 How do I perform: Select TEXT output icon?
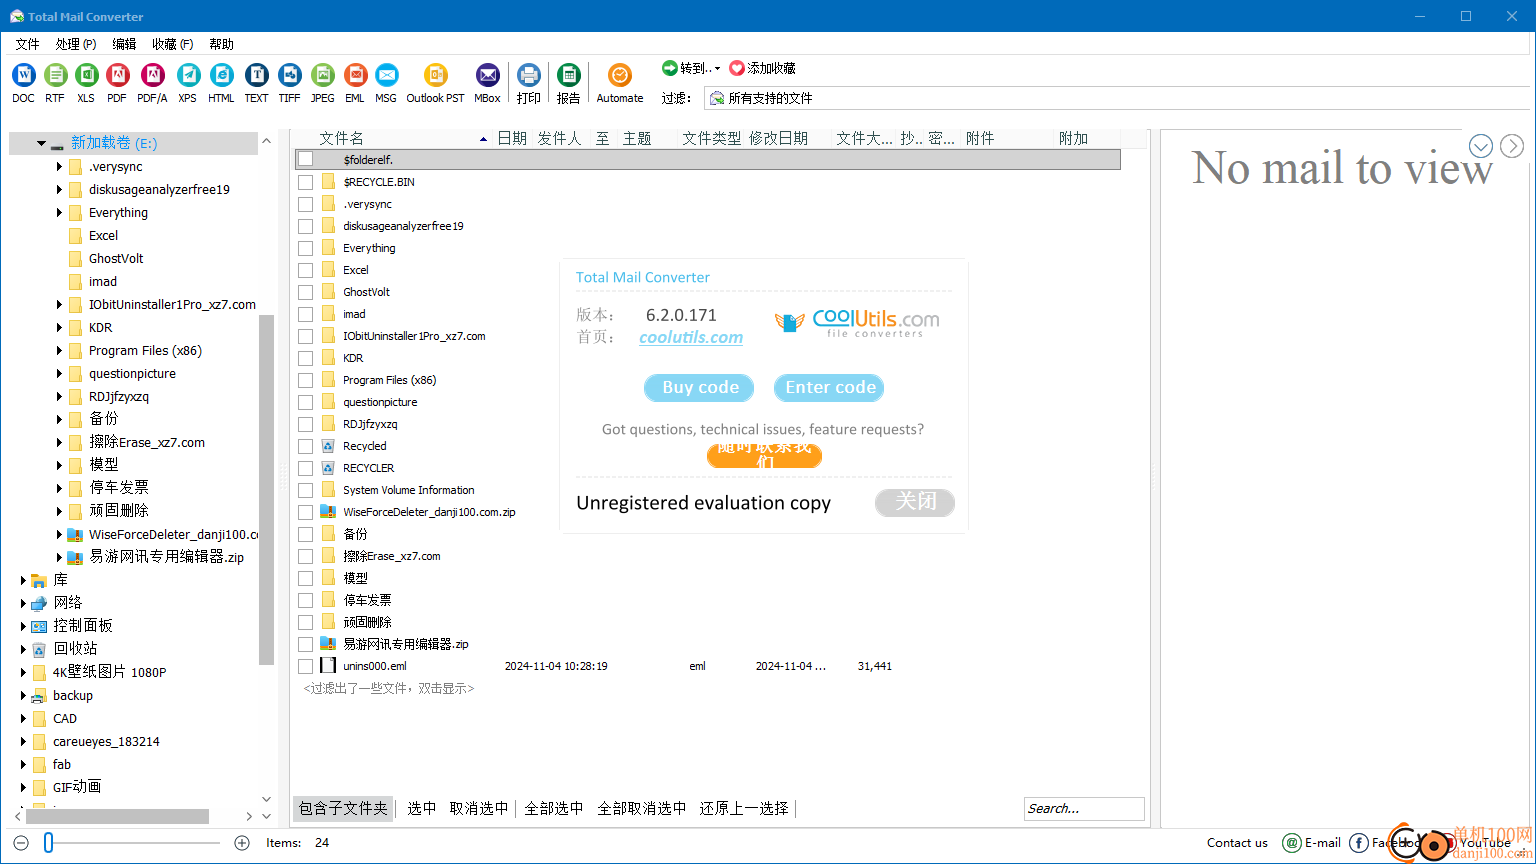(257, 75)
